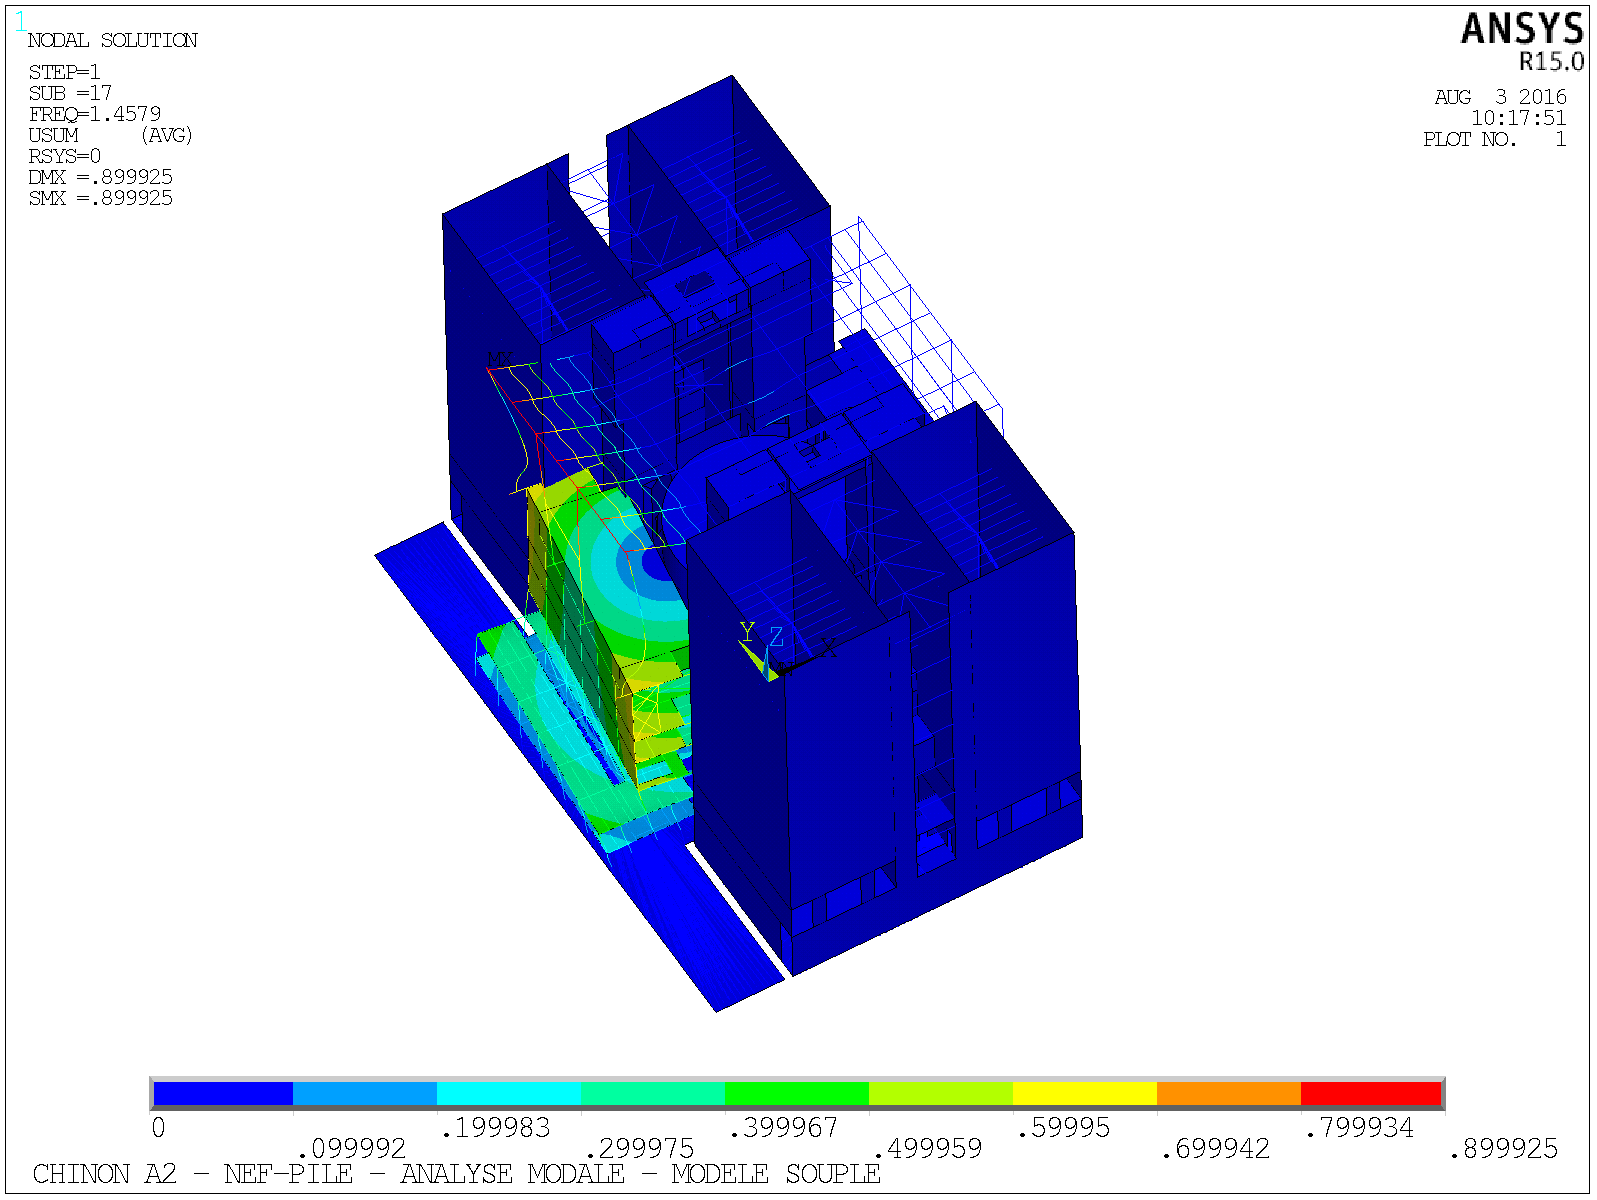Click the 'USUM (AVG)' label
The image size is (1597, 1200).
pyautogui.click(x=110, y=135)
